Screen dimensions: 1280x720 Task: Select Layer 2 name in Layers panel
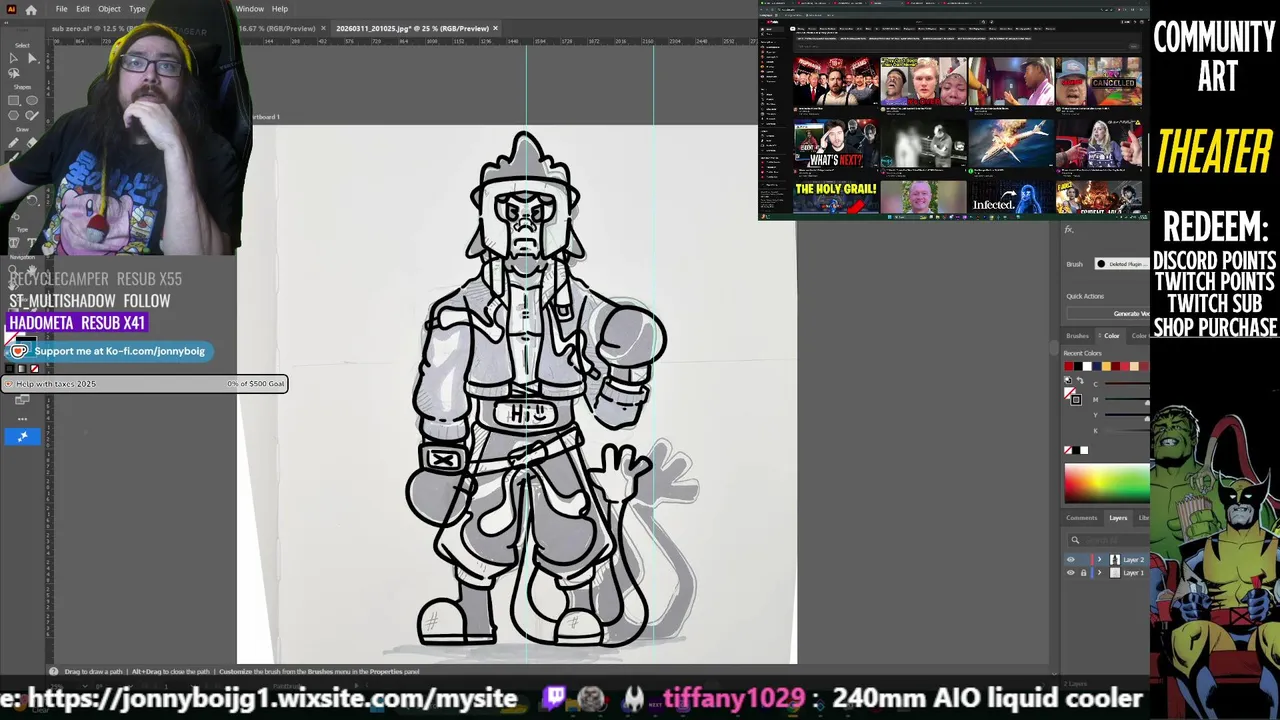(1134, 560)
